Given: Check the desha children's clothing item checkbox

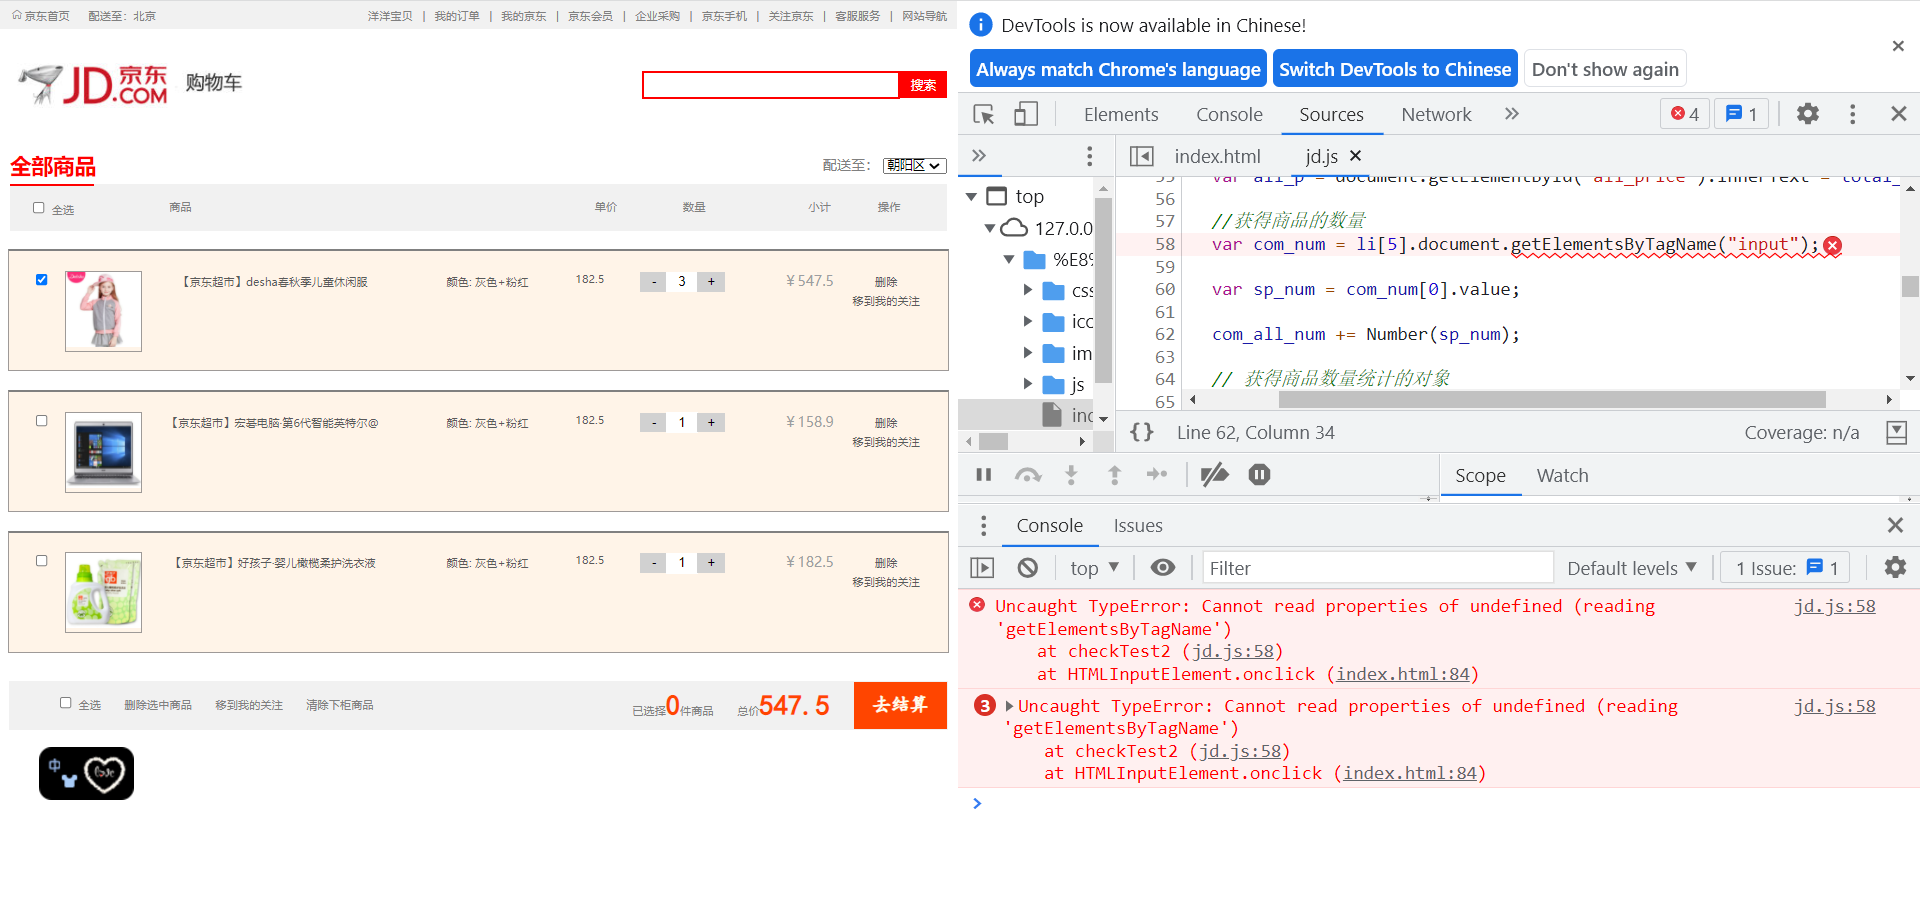Looking at the screenshot, I should click(x=41, y=280).
